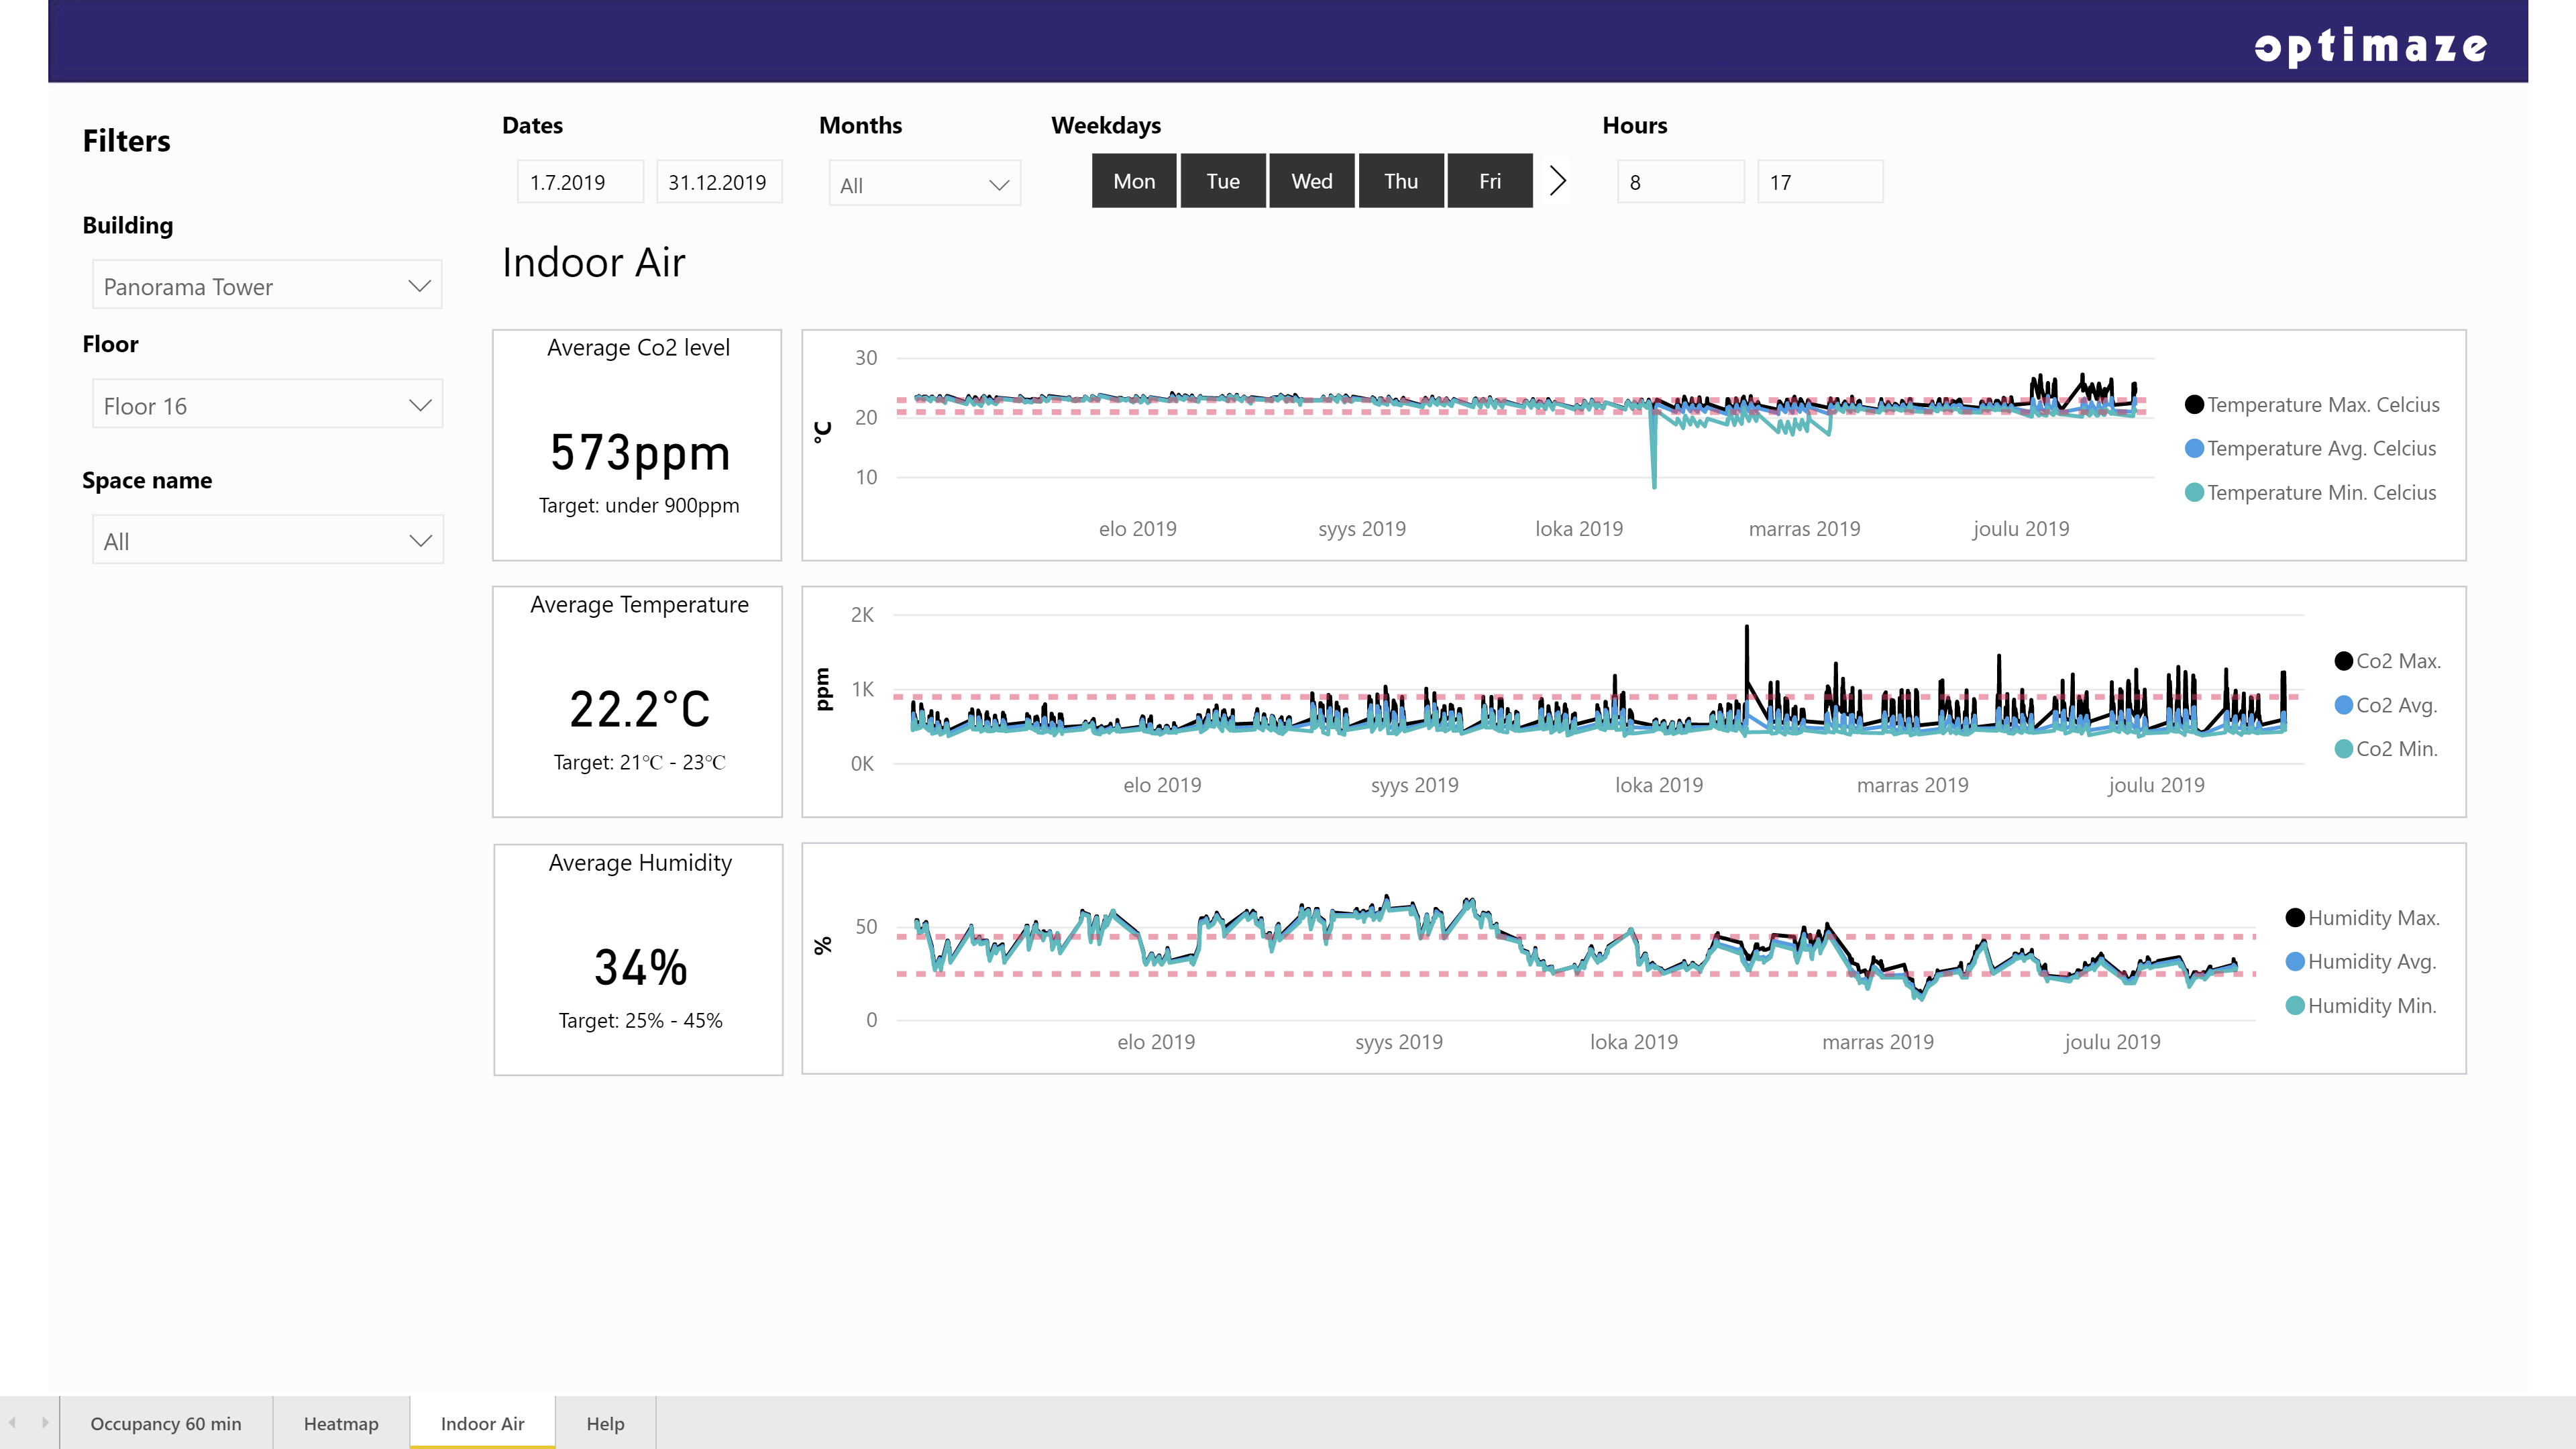Click the weekdays next arrow chevron

click(x=1557, y=181)
